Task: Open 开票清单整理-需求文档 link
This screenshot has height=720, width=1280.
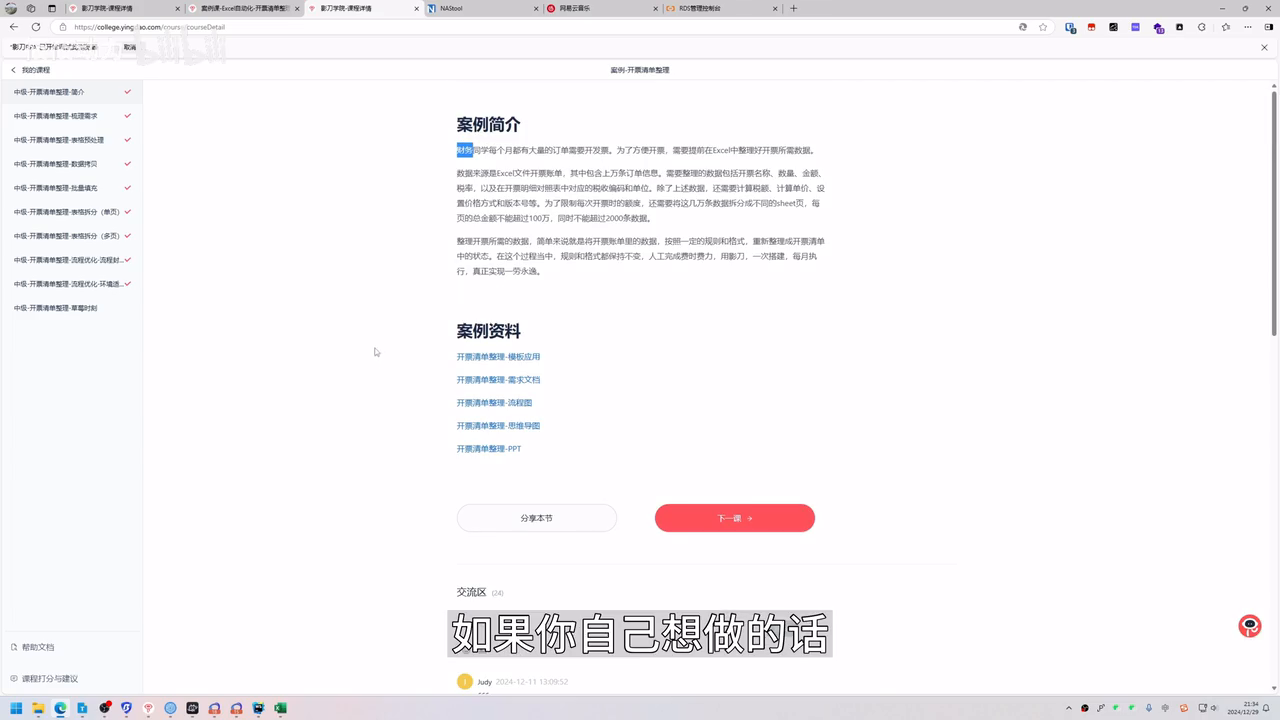Action: pyautogui.click(x=498, y=380)
